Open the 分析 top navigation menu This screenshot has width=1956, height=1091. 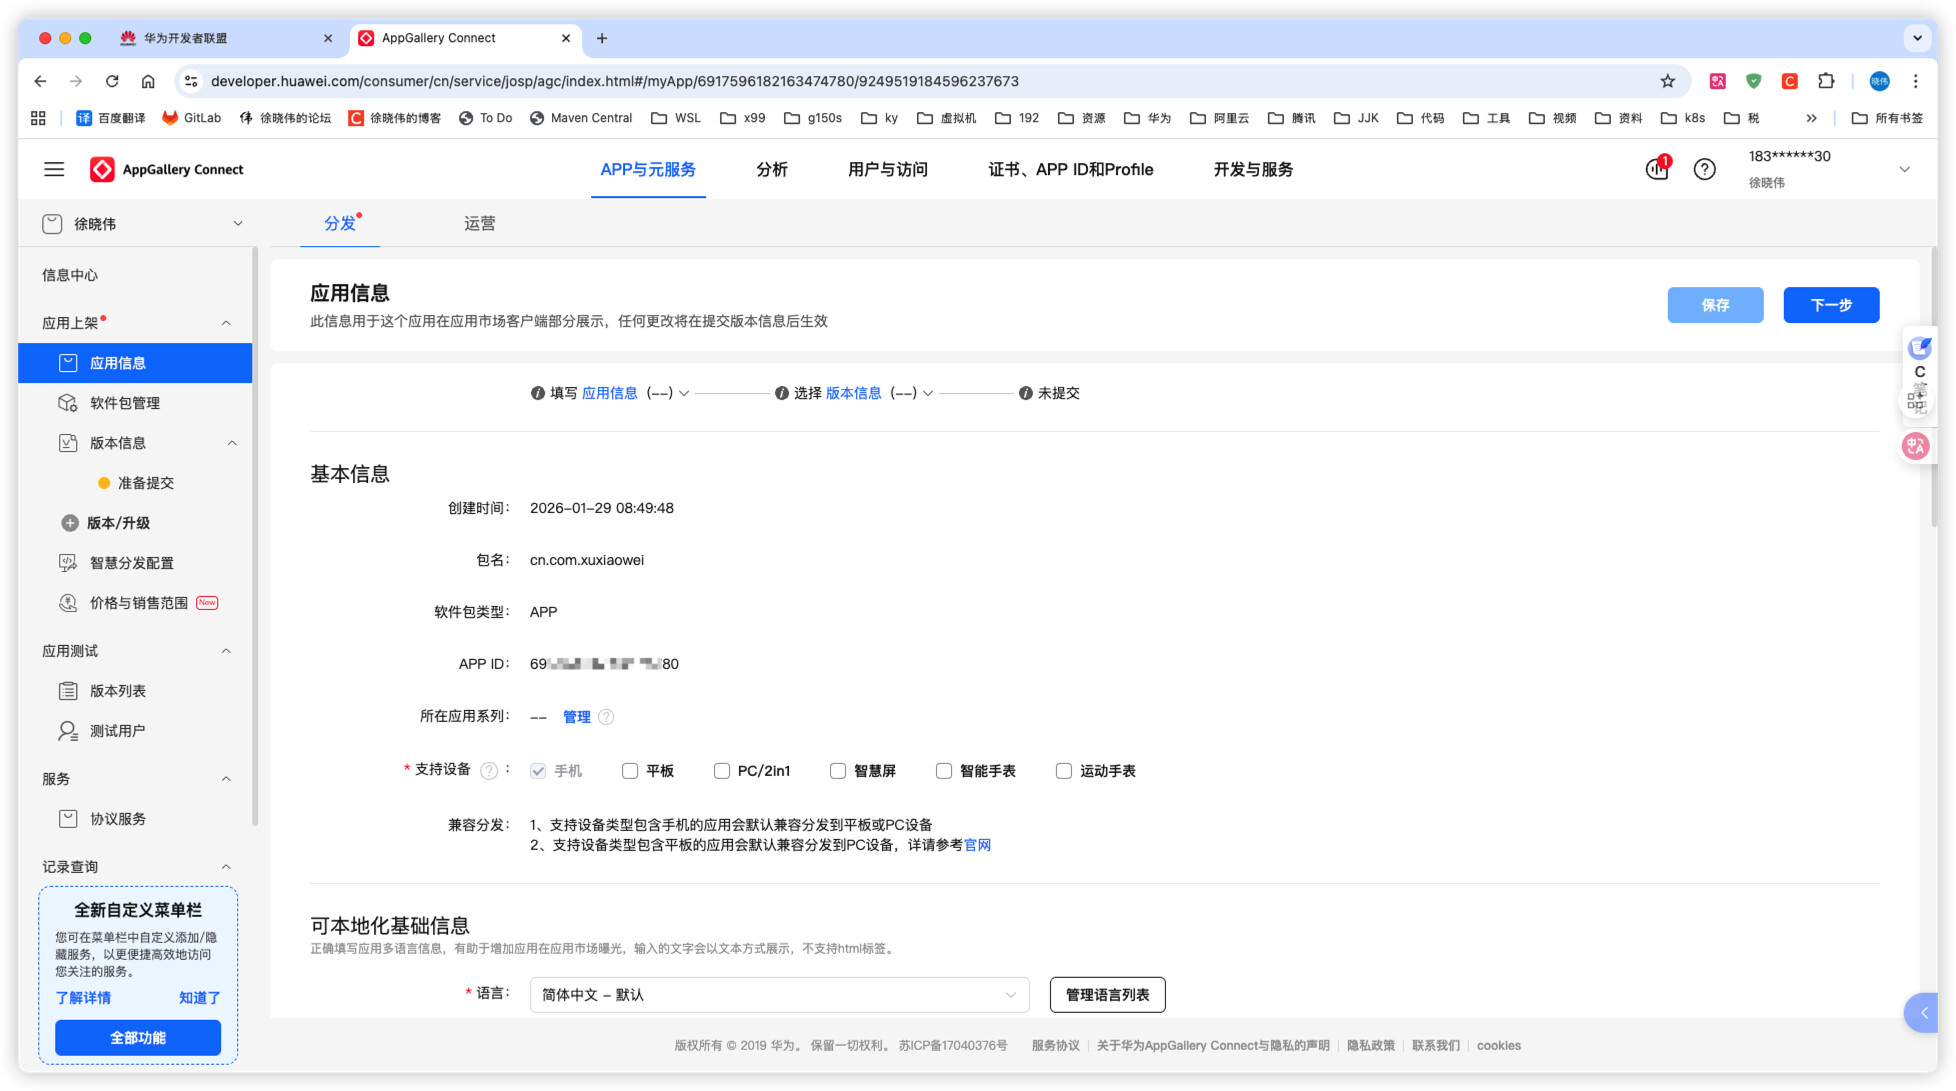[771, 169]
